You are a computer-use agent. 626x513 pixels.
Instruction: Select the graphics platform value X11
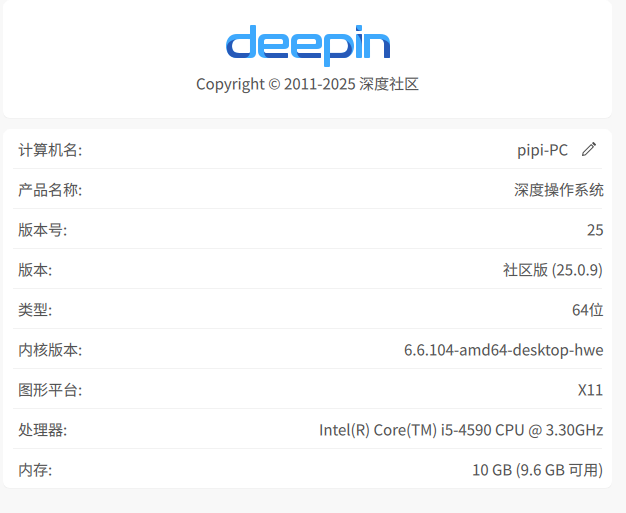[590, 390]
